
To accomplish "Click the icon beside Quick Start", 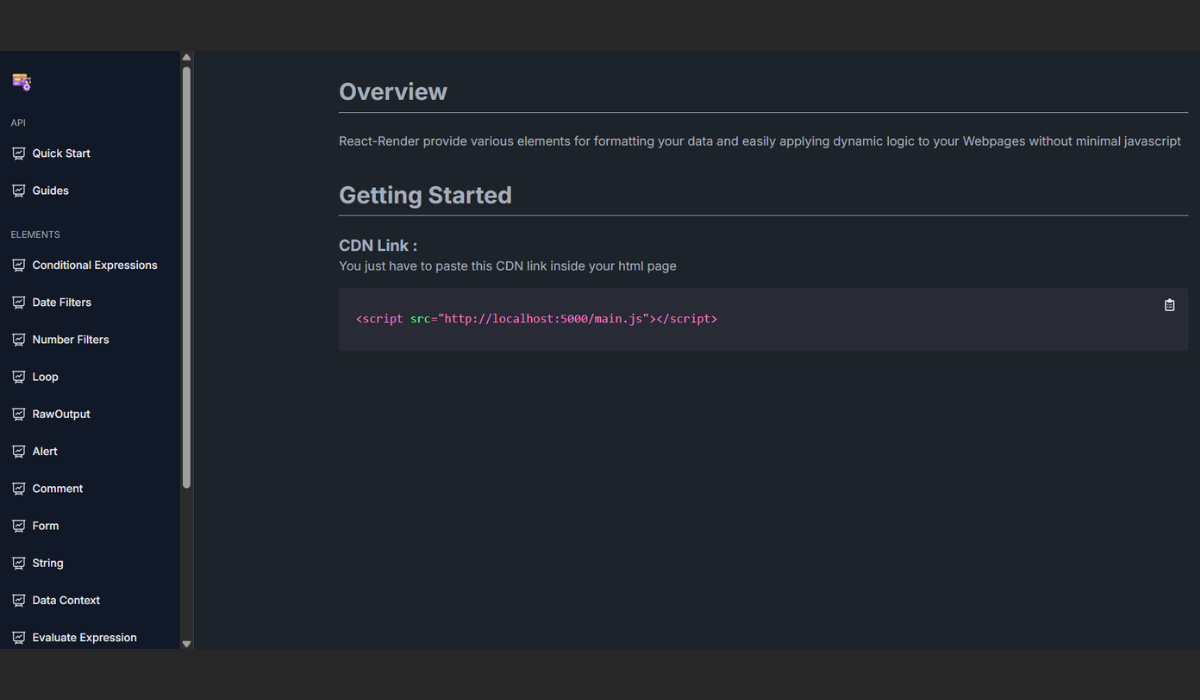I will click(x=18, y=153).
